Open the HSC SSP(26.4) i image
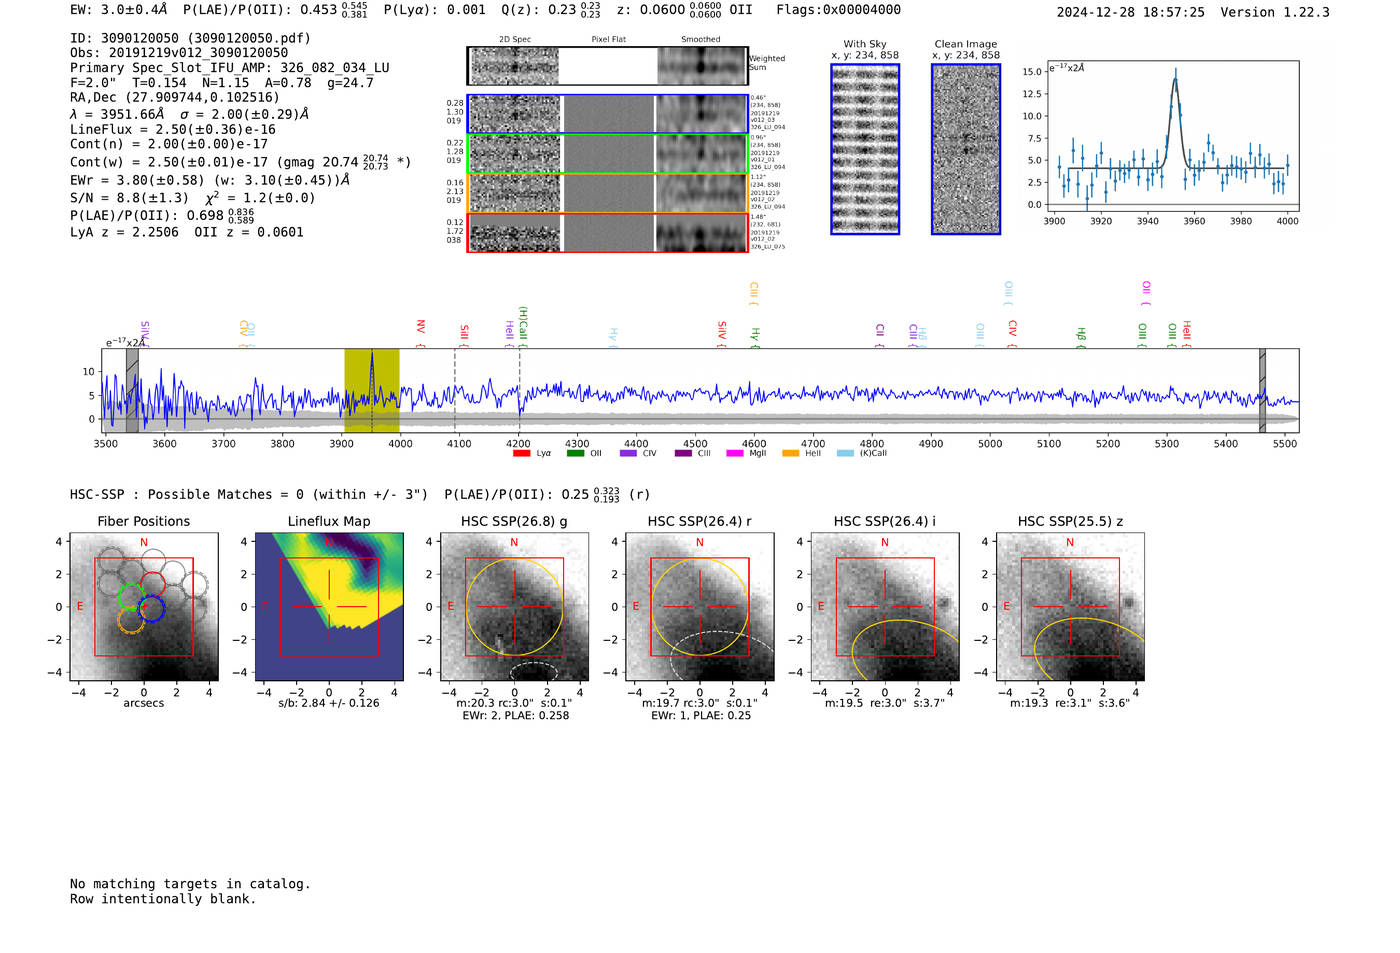Screen dimensions: 1400x953 pyautogui.click(x=885, y=607)
